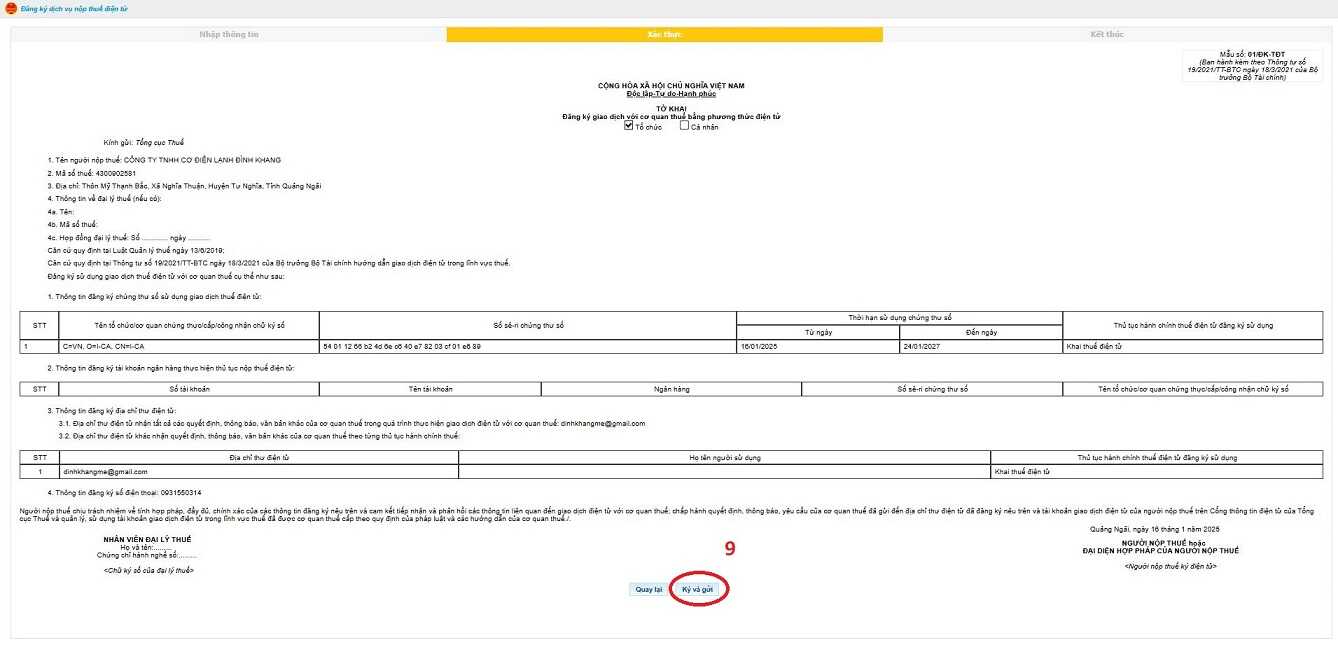Click the line 4c. Hợp đồng đại lý thuế
Viewport: 1338px width, 645px height.
tap(128, 238)
